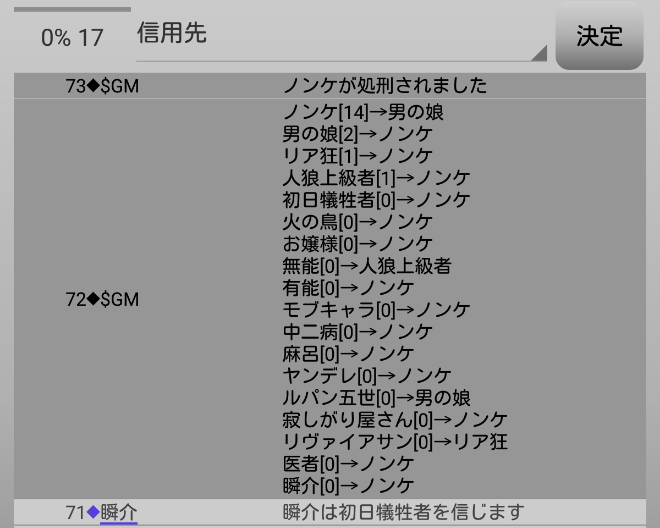This screenshot has height=528, width=660.
Task: Click the message 瞬介は初日犠牲者を信じます
Action: click(403, 513)
